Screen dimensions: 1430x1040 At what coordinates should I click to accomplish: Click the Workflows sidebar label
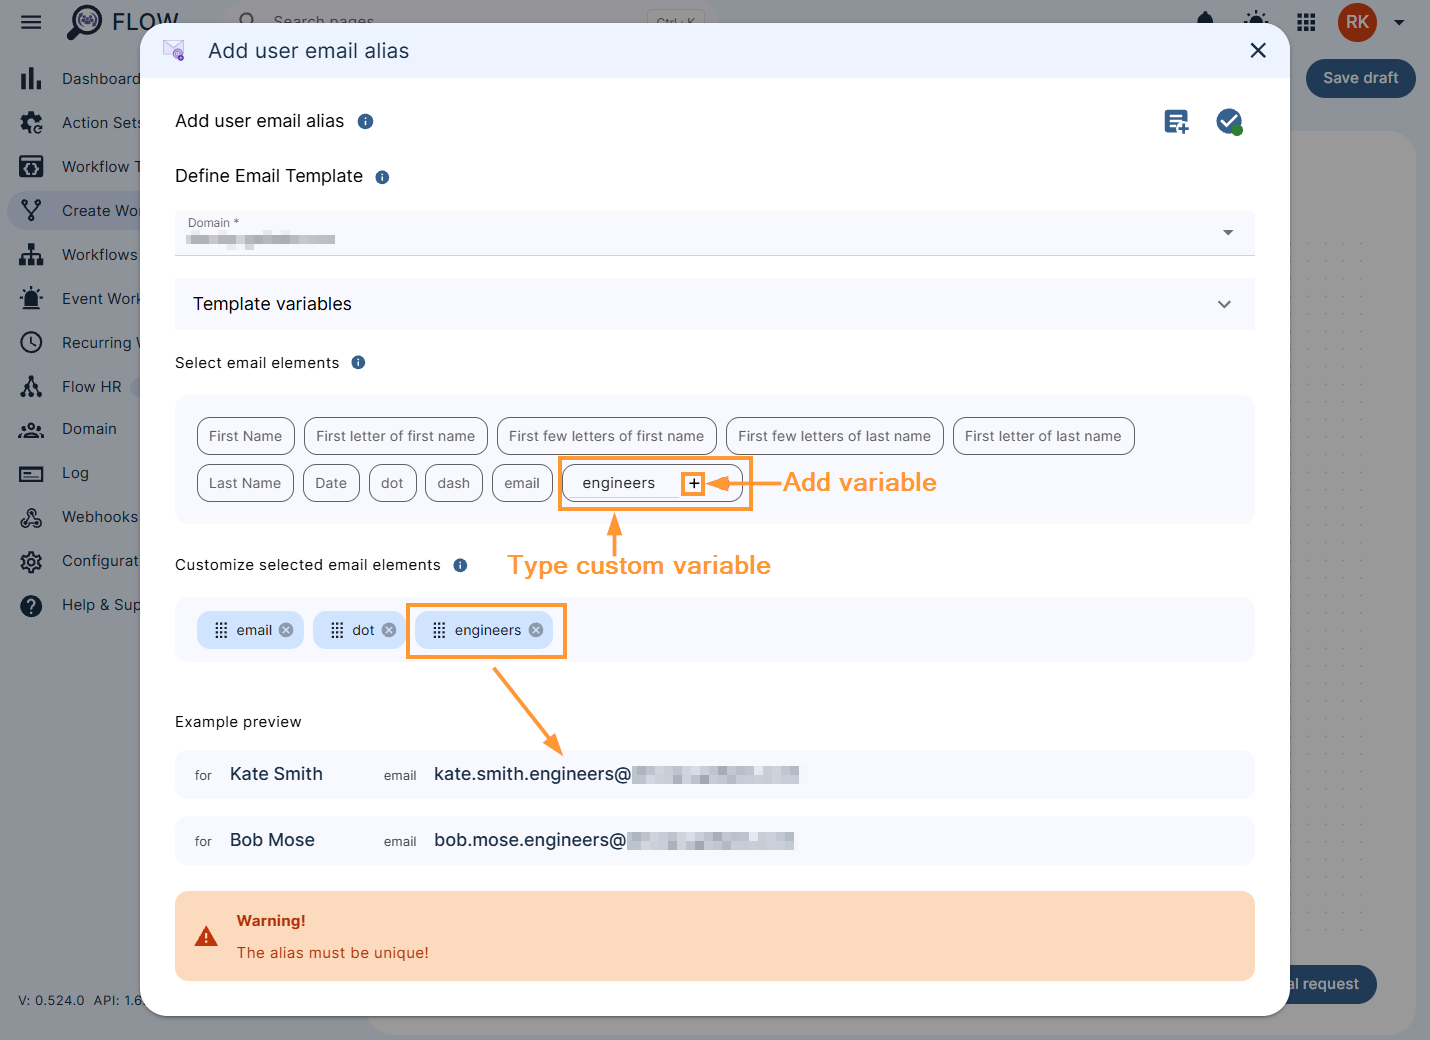point(100,254)
